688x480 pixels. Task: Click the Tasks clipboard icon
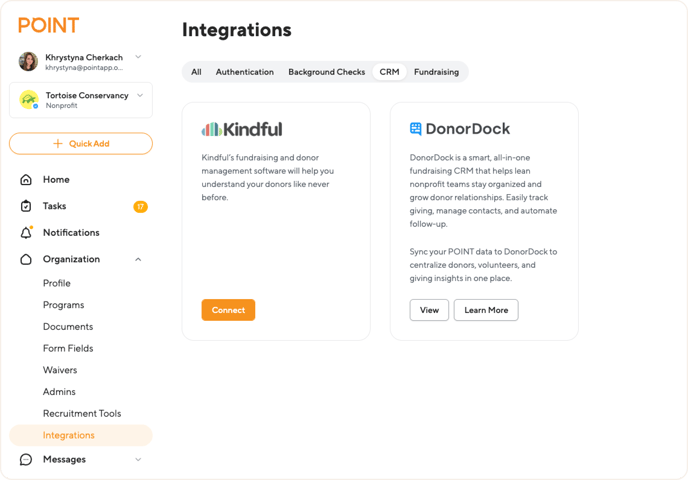[x=26, y=206]
